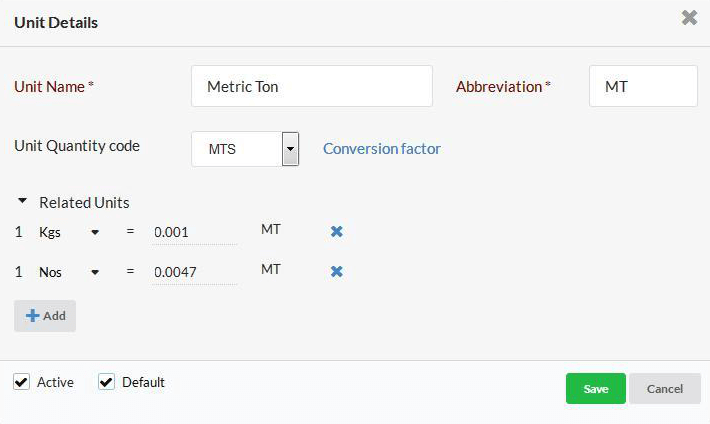Open the Nos unit dropdown arrow

point(95,272)
